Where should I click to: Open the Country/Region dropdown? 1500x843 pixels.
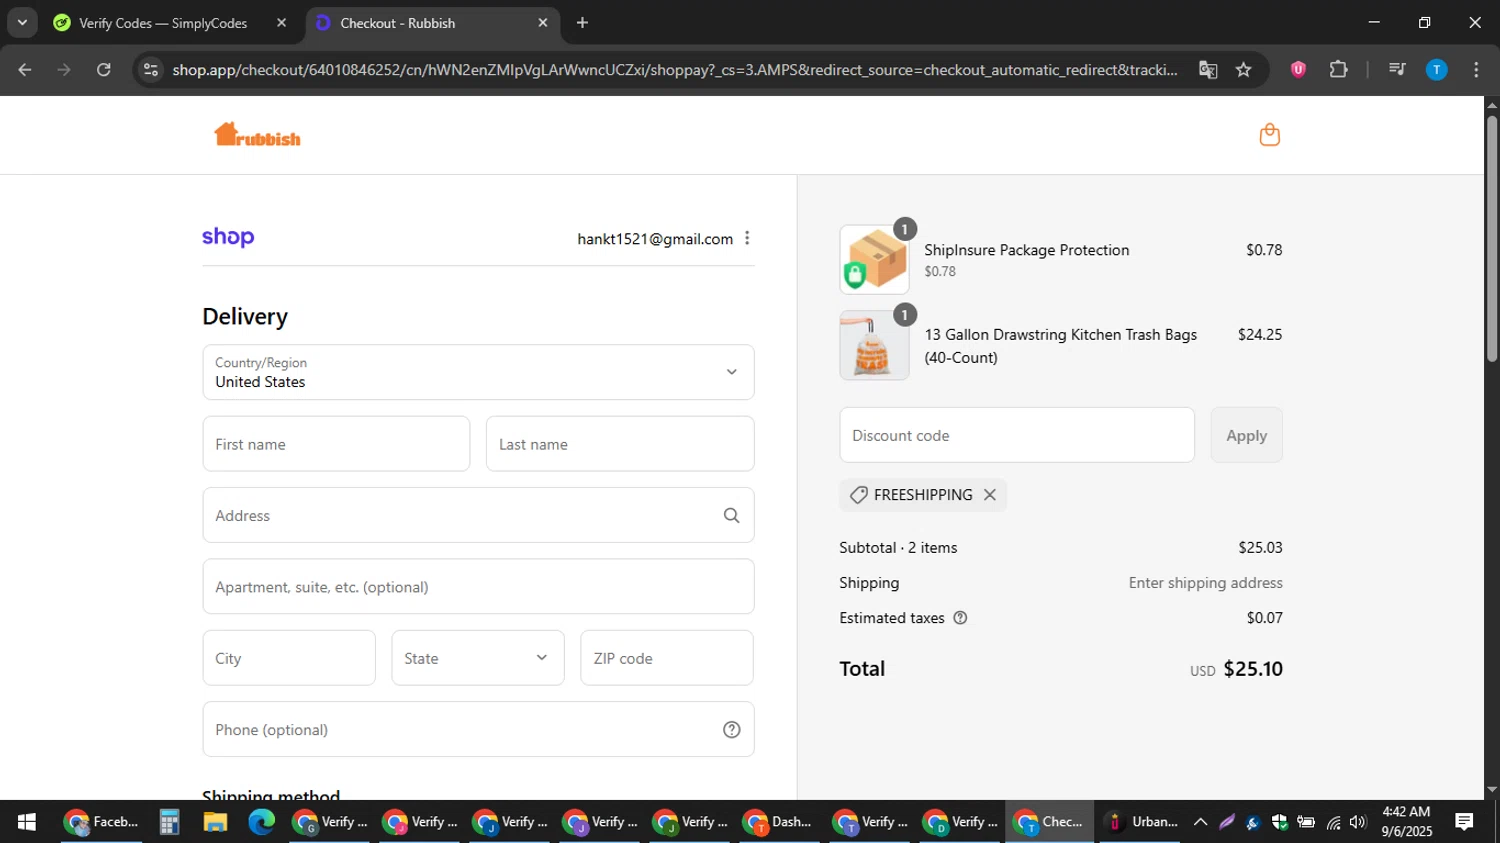478,372
